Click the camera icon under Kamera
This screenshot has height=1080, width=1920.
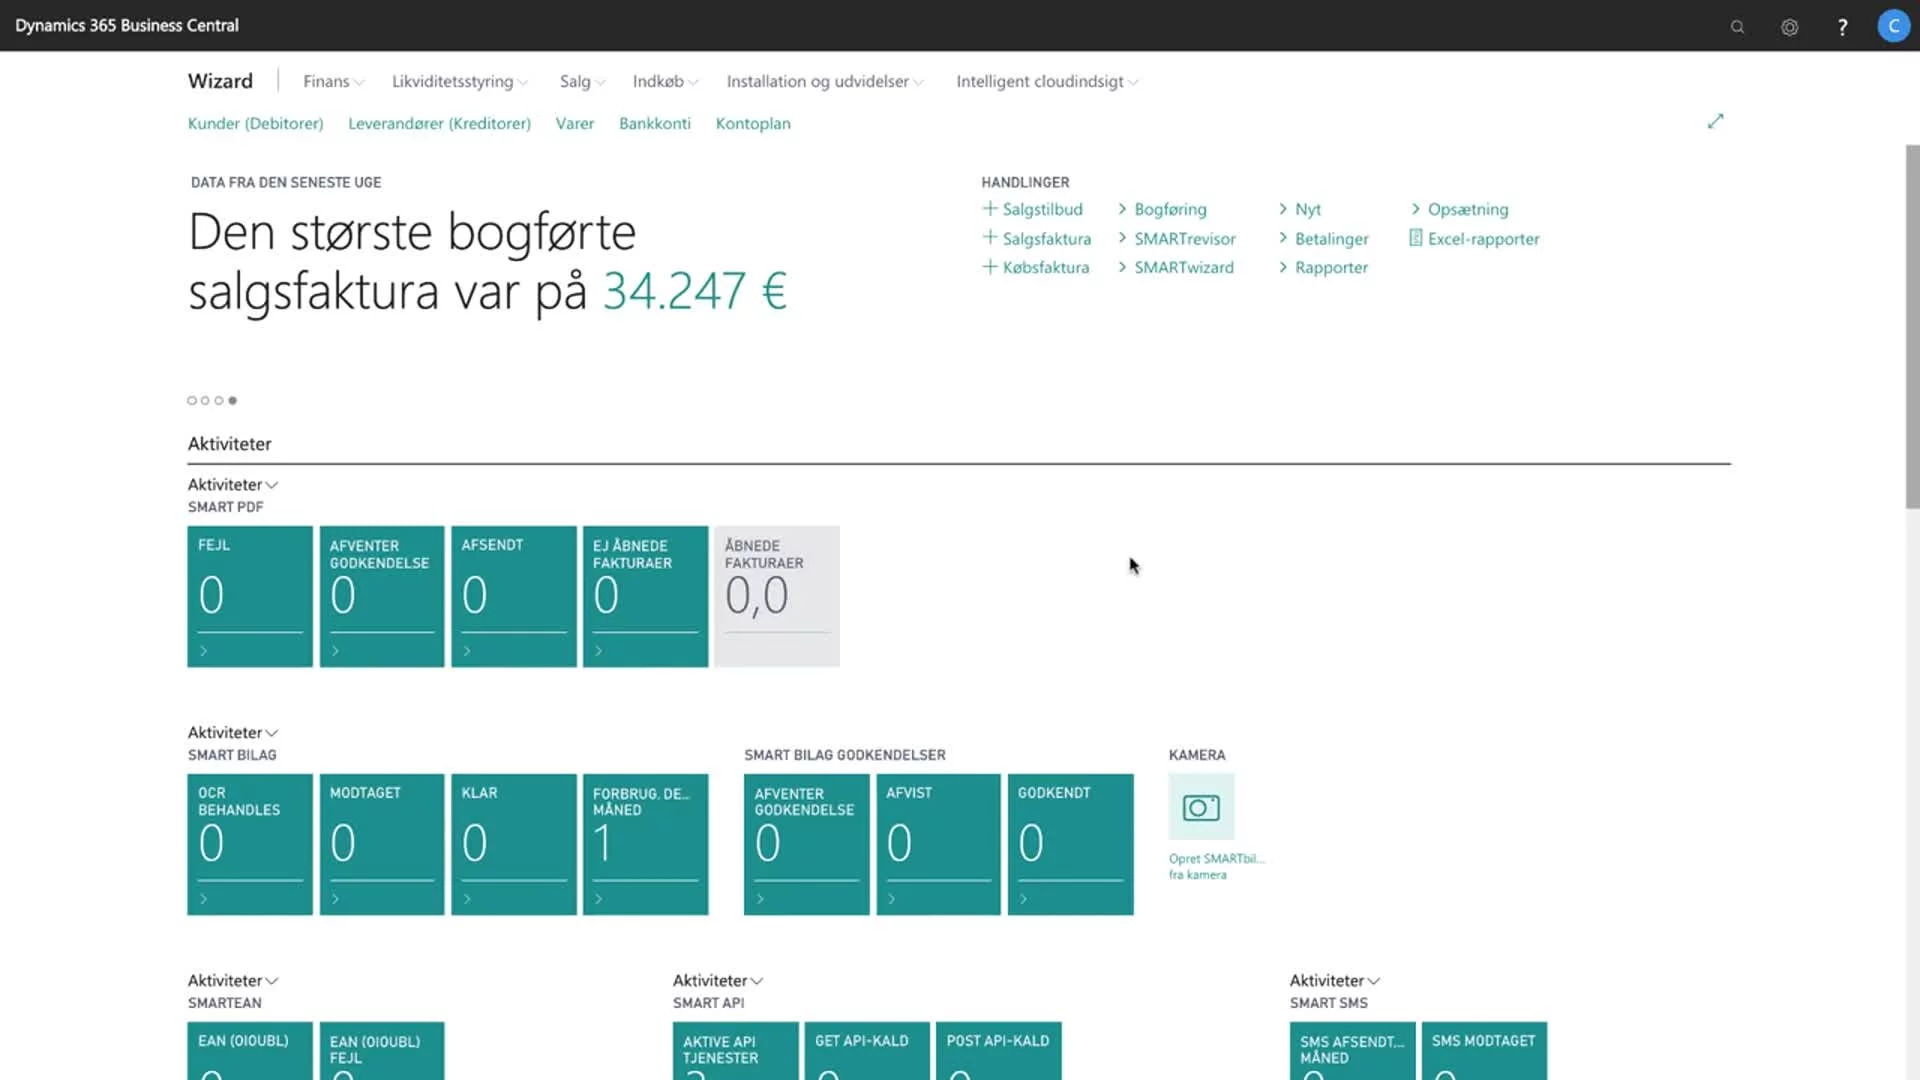tap(1201, 807)
